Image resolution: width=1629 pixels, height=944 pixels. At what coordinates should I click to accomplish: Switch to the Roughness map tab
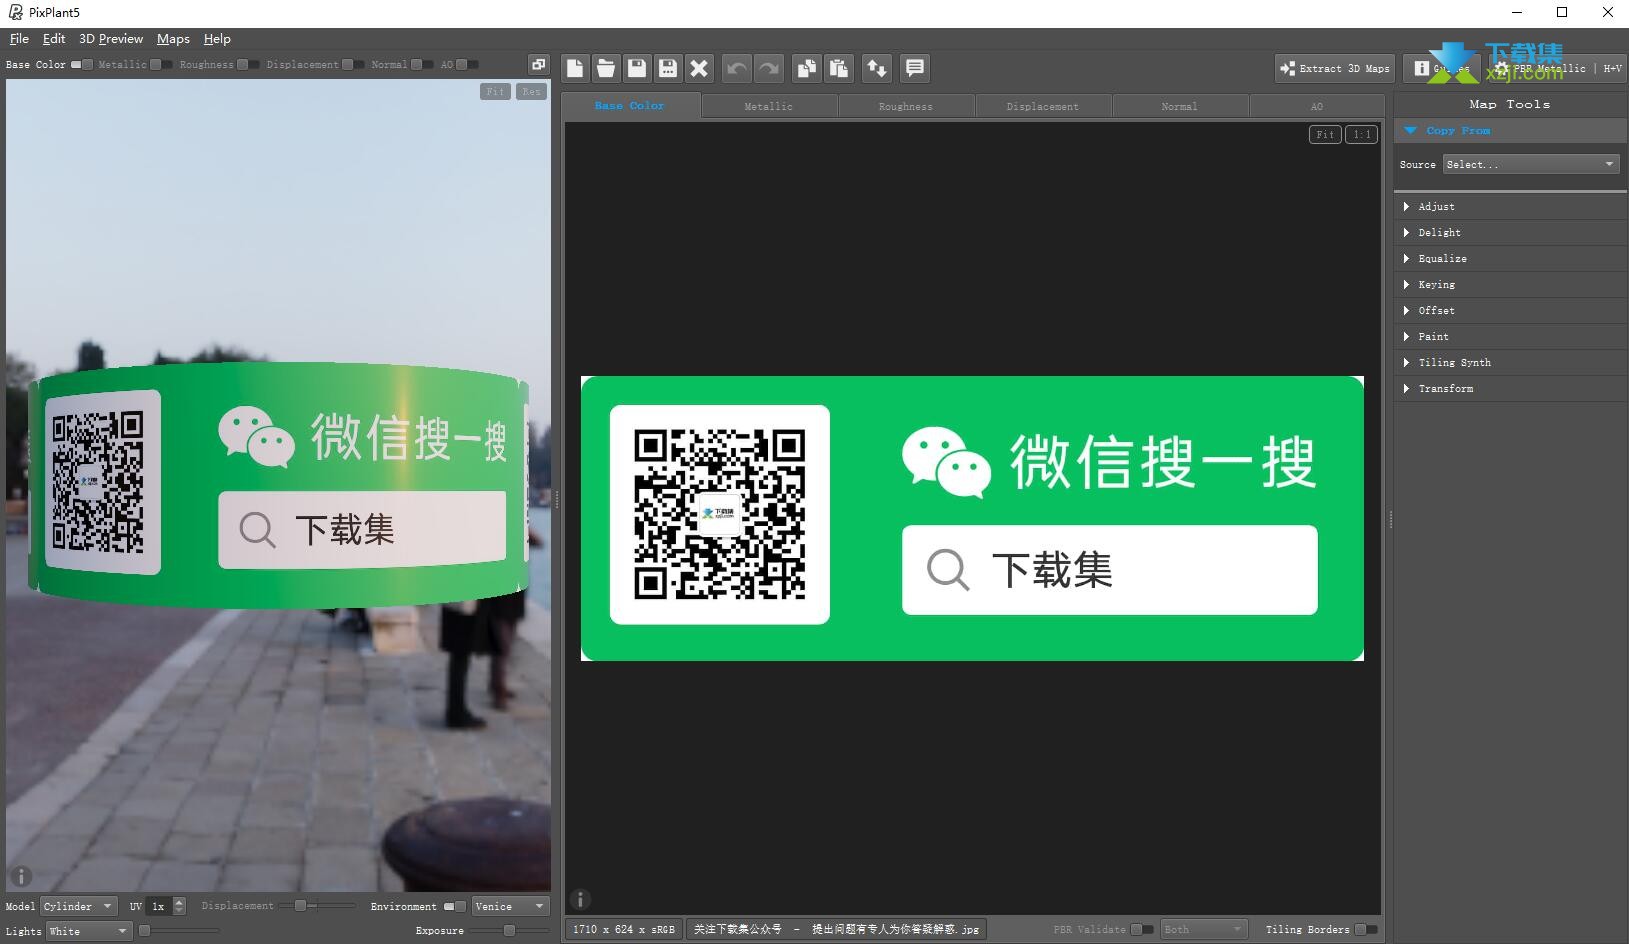click(x=905, y=106)
